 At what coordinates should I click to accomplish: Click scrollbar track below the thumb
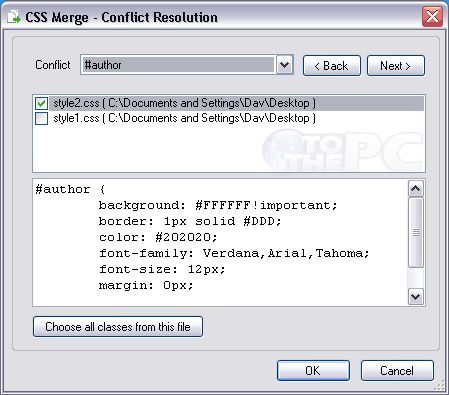416,278
